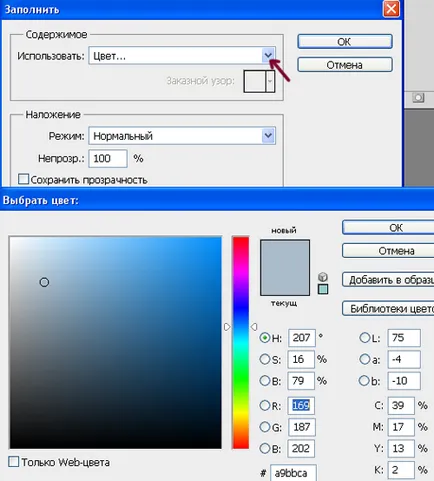Close the Заполнить dialog with X
The height and width of the screenshot is (481, 434).
391,8
